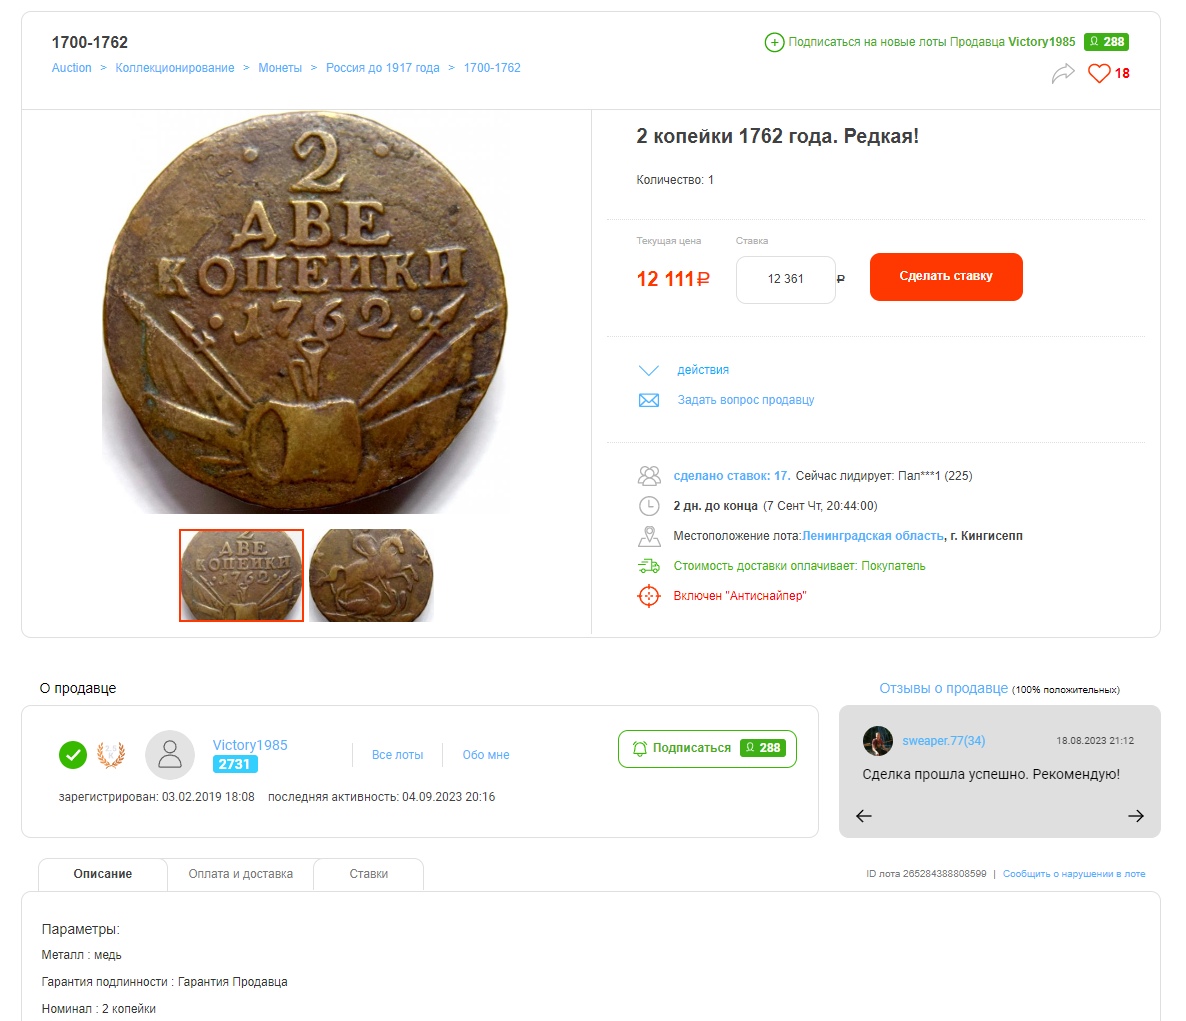1186x1021 pixels.
Task: Select the coin reverse thumbnail with horseman
Action: tap(371, 576)
